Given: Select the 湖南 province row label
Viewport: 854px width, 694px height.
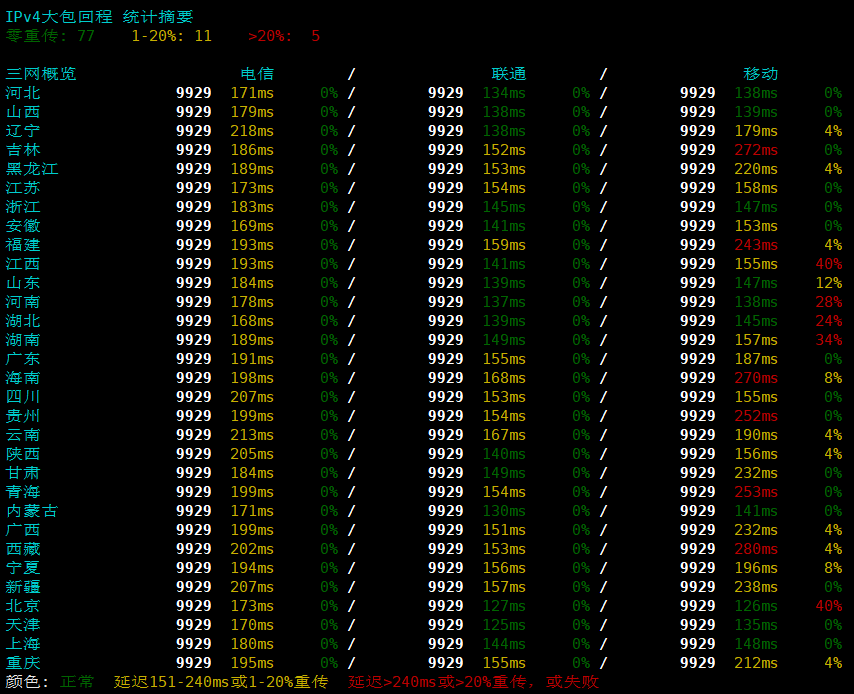Looking at the screenshot, I should click(x=23, y=340).
